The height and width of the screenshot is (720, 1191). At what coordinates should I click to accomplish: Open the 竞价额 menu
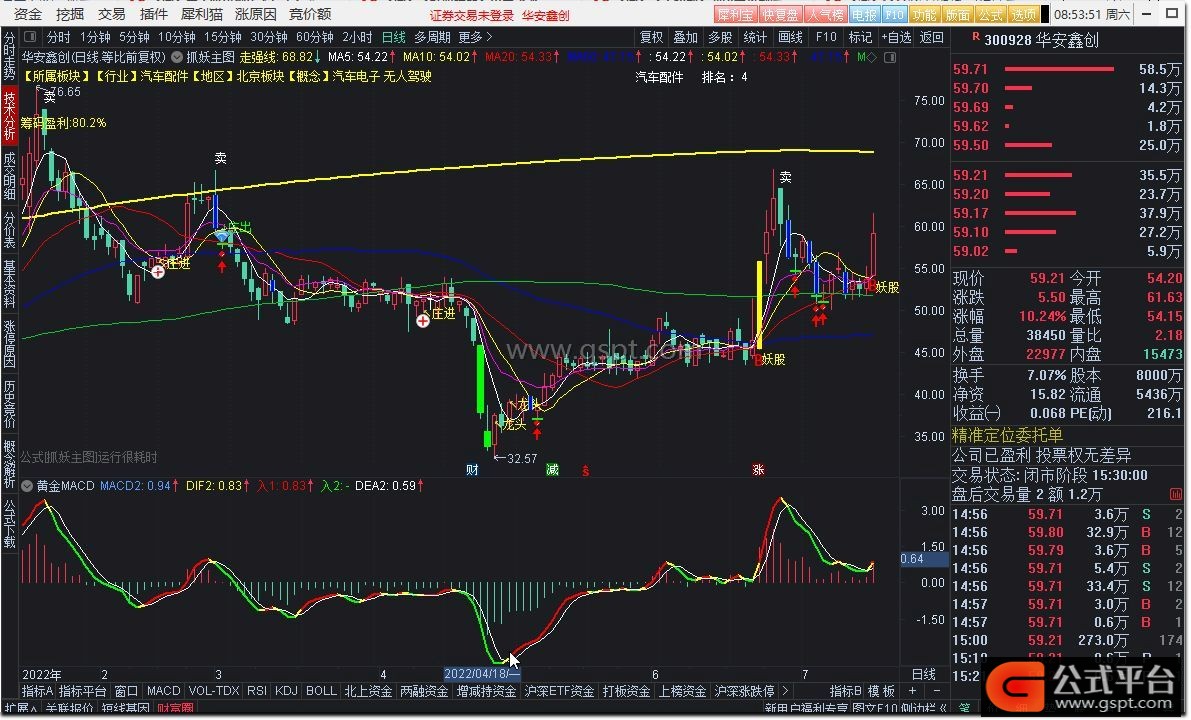(x=310, y=14)
